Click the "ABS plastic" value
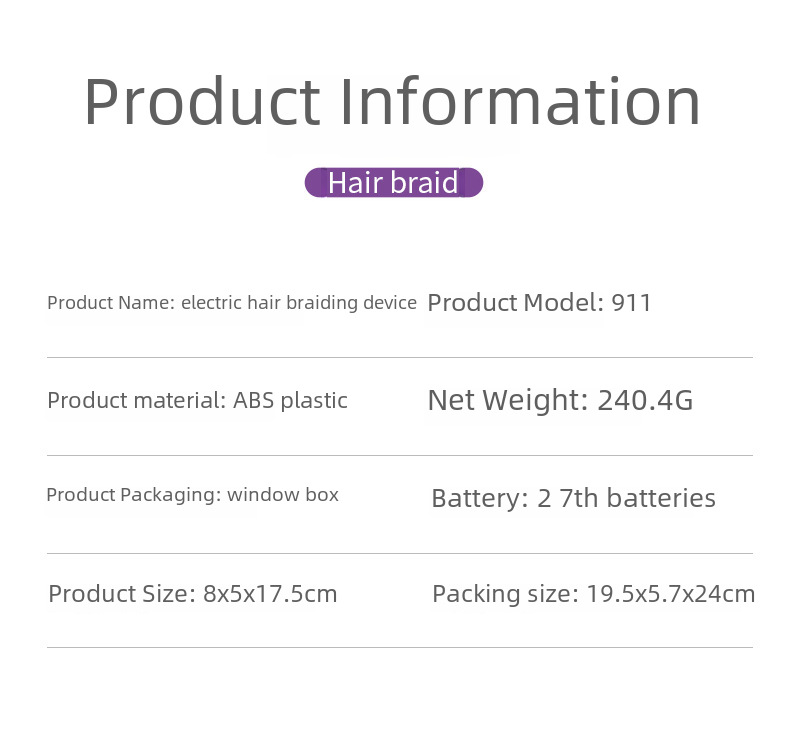This screenshot has height=734, width=790. point(290,401)
